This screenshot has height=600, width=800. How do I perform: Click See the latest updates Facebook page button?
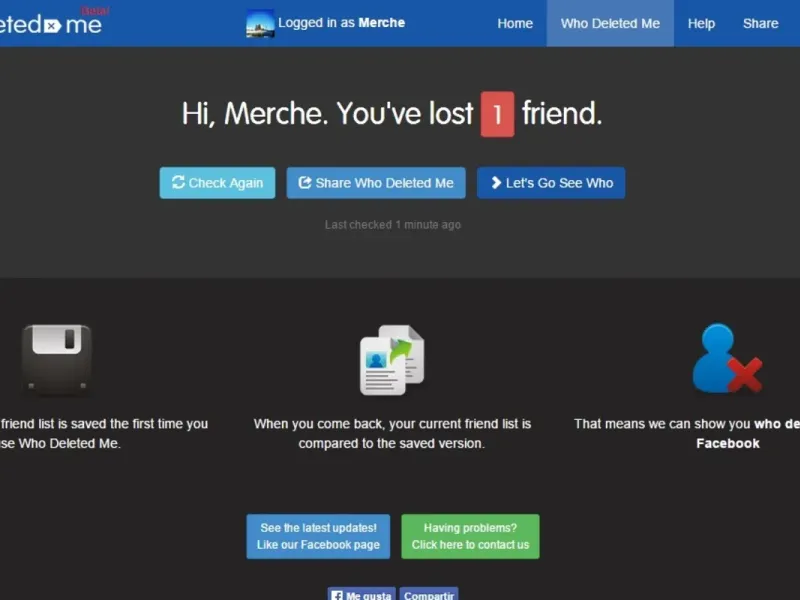click(x=318, y=536)
